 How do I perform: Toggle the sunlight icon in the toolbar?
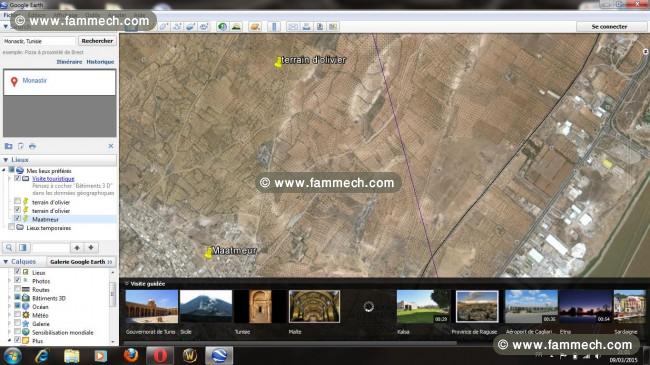236,27
